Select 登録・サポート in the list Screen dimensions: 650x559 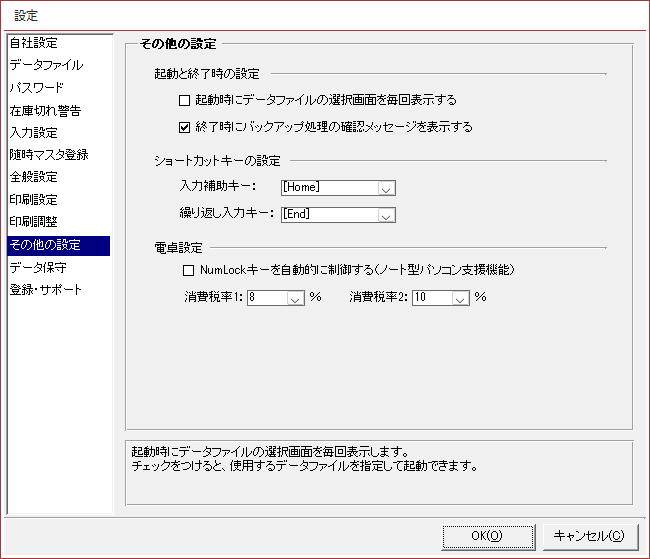tap(45, 290)
